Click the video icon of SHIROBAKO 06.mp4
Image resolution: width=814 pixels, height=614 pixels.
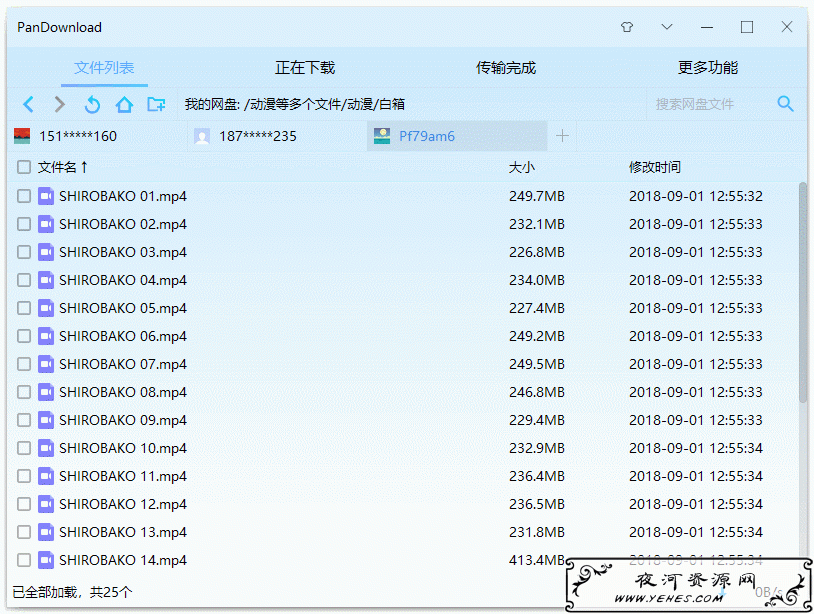point(46,336)
